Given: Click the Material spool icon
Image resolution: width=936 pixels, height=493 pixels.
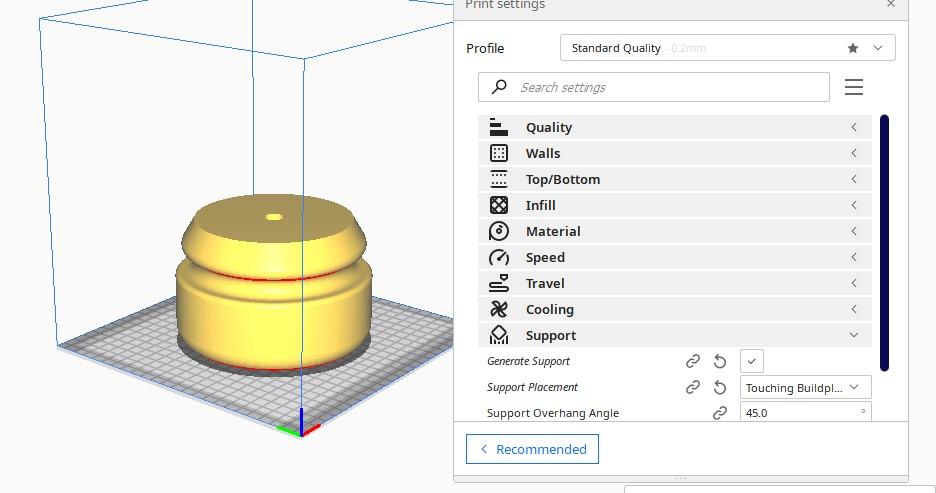Looking at the screenshot, I should tap(498, 231).
